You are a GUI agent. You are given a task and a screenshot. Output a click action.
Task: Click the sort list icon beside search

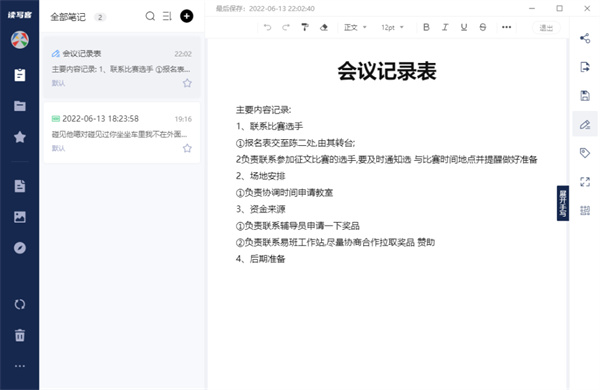coord(167,16)
